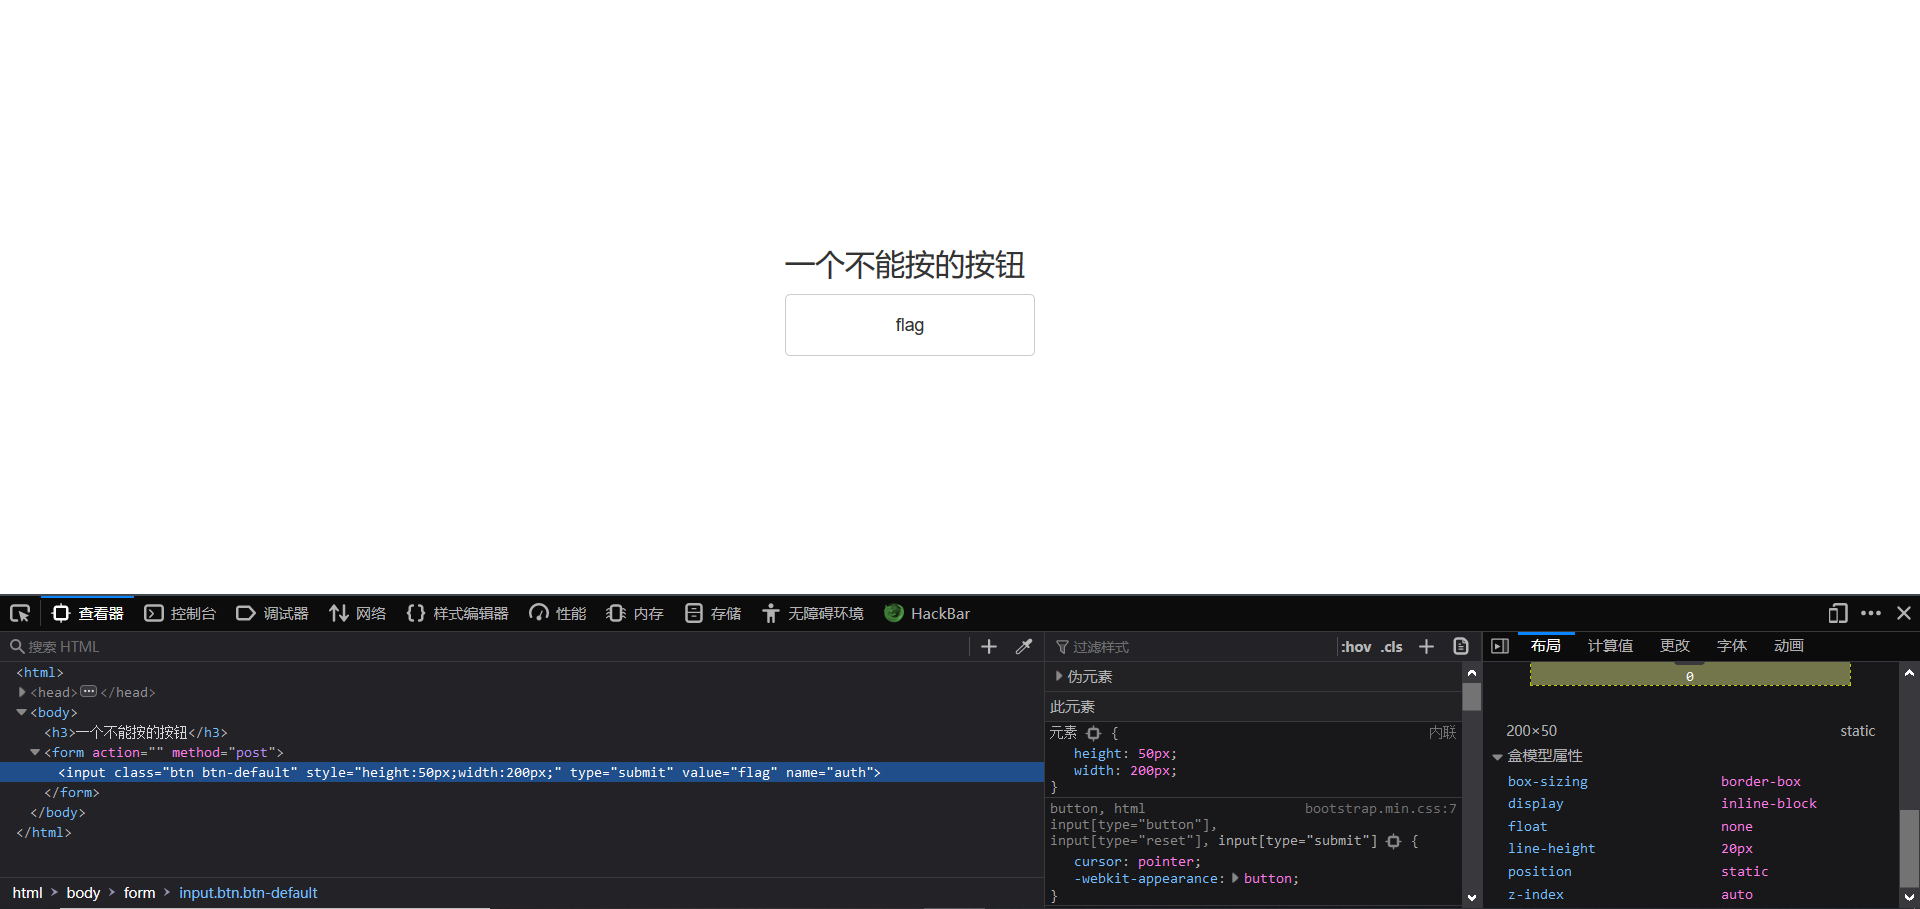Click body in the breadcrumb trail
Screen dimensions: 1920x909
click(x=83, y=892)
